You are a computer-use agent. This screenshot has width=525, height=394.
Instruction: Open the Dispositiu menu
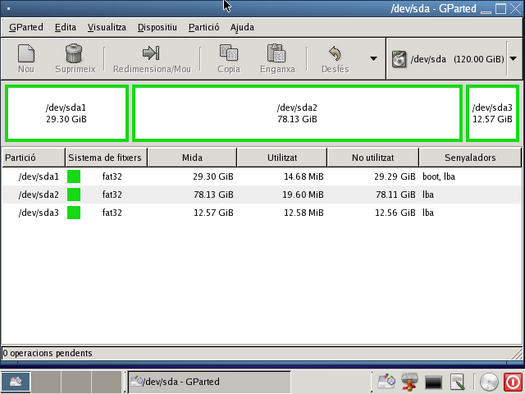(x=157, y=27)
